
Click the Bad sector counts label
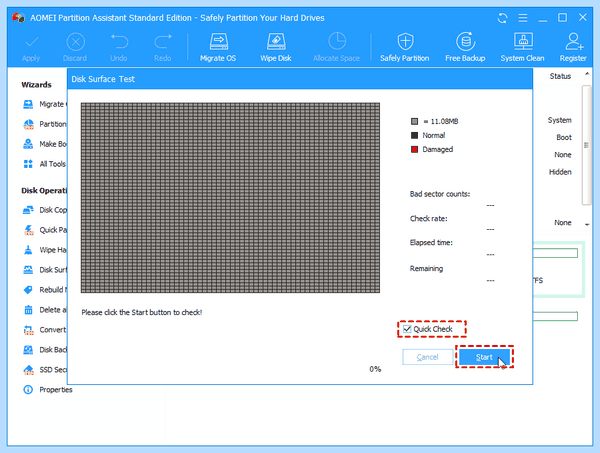[x=440, y=194]
